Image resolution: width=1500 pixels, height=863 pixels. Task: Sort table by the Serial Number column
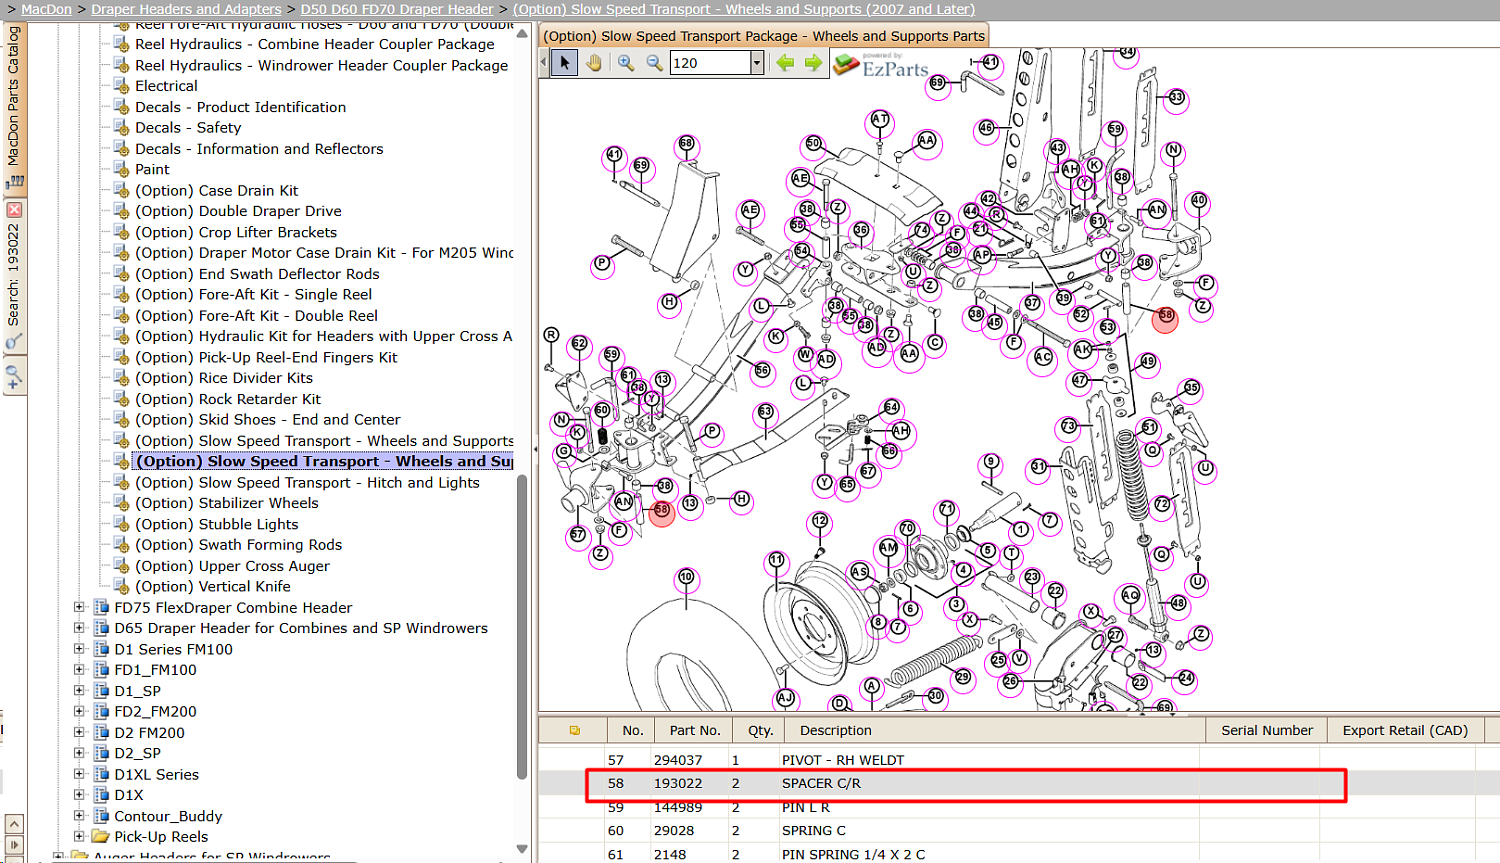point(1267,731)
